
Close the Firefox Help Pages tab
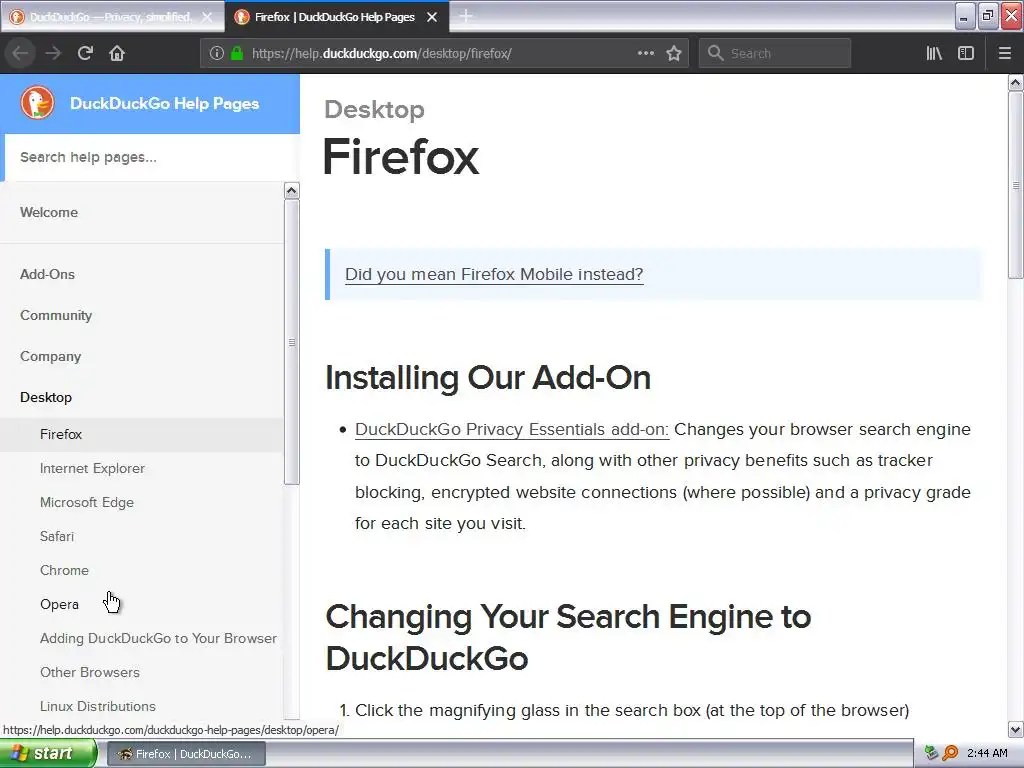pyautogui.click(x=432, y=17)
